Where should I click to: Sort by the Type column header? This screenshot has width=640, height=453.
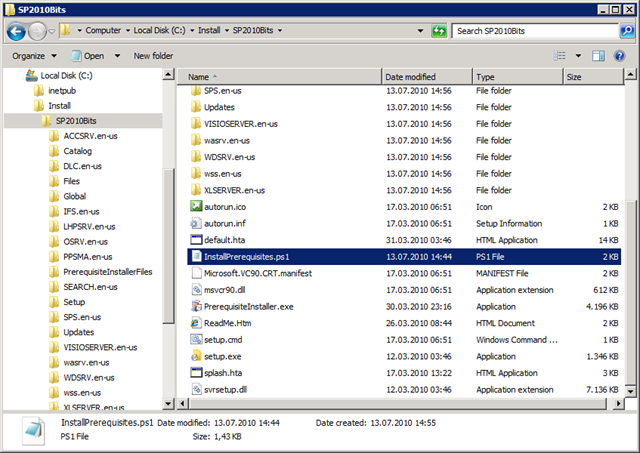click(x=518, y=77)
